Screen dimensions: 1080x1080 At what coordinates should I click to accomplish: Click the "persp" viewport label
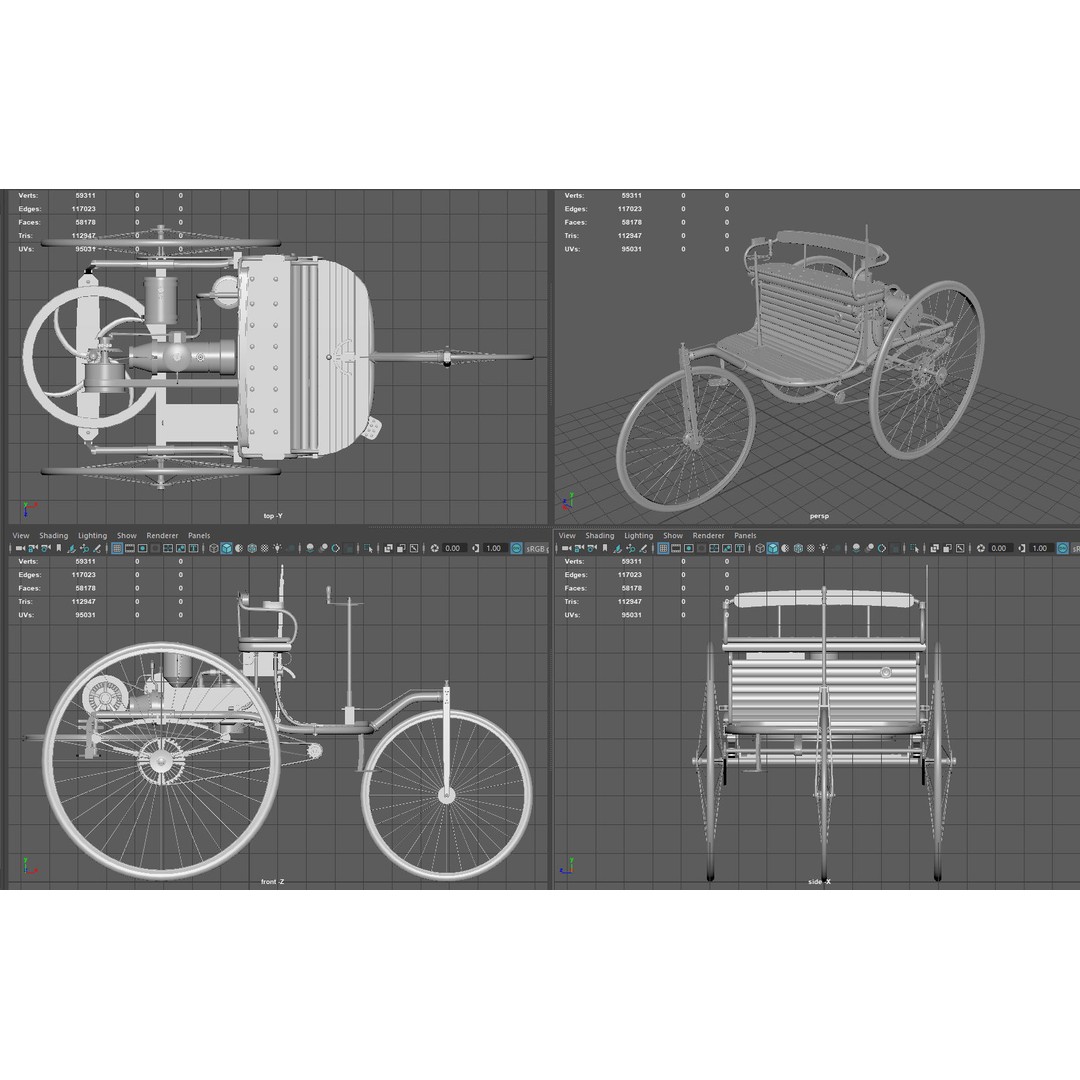click(x=819, y=516)
